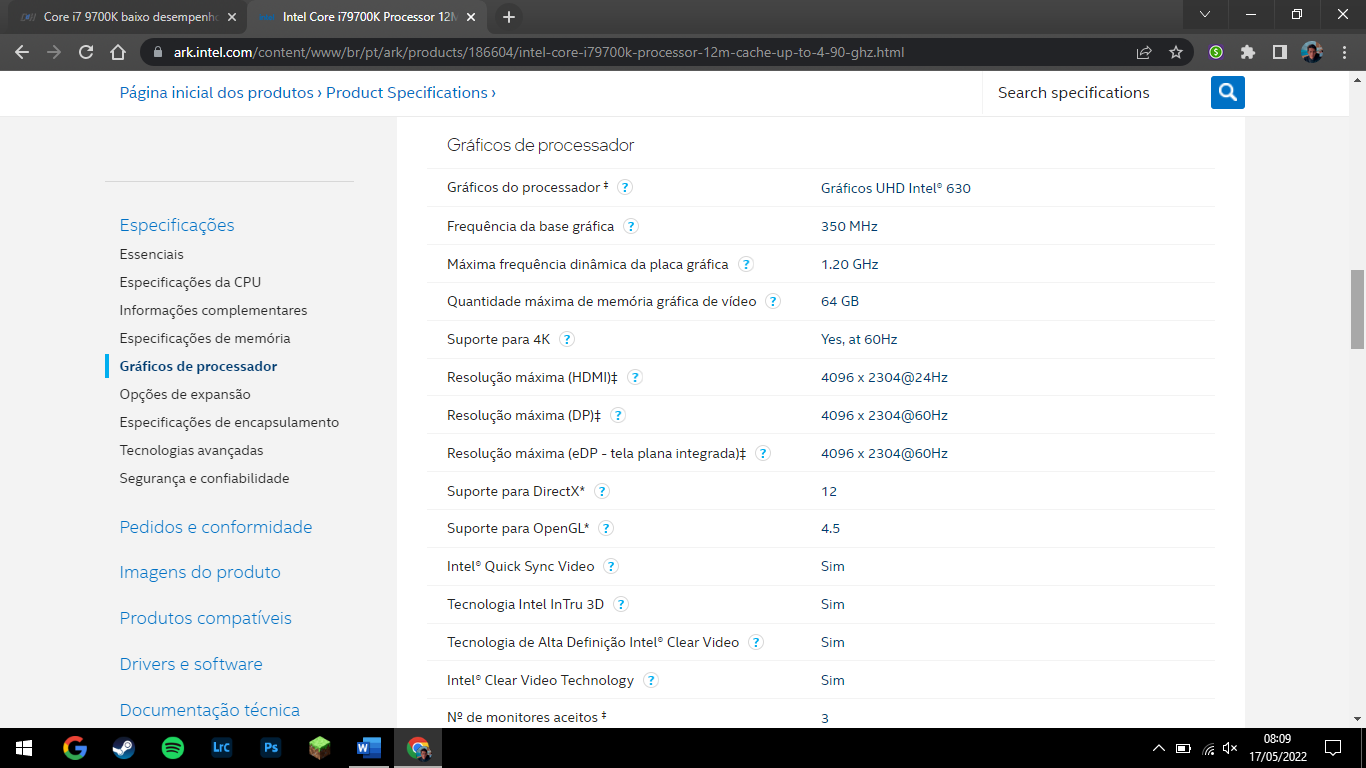Open help for Quantidade máxima de memória gráfica
The height and width of the screenshot is (768, 1366).
pos(773,301)
